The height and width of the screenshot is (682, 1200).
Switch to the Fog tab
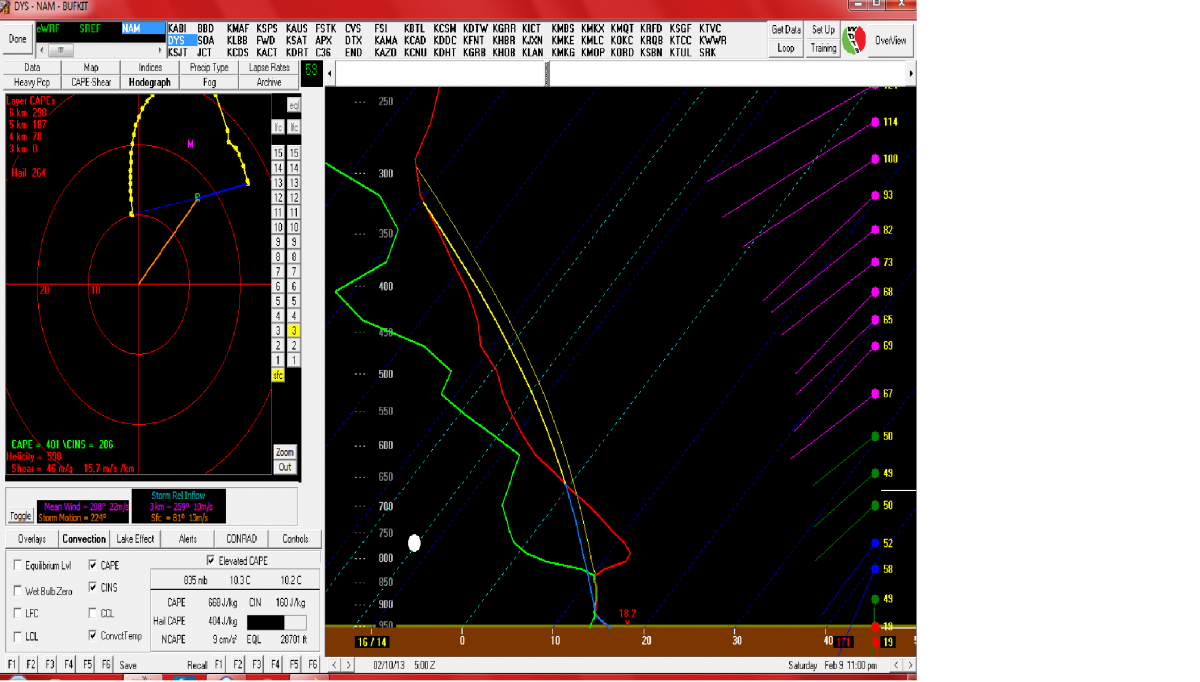coord(209,82)
